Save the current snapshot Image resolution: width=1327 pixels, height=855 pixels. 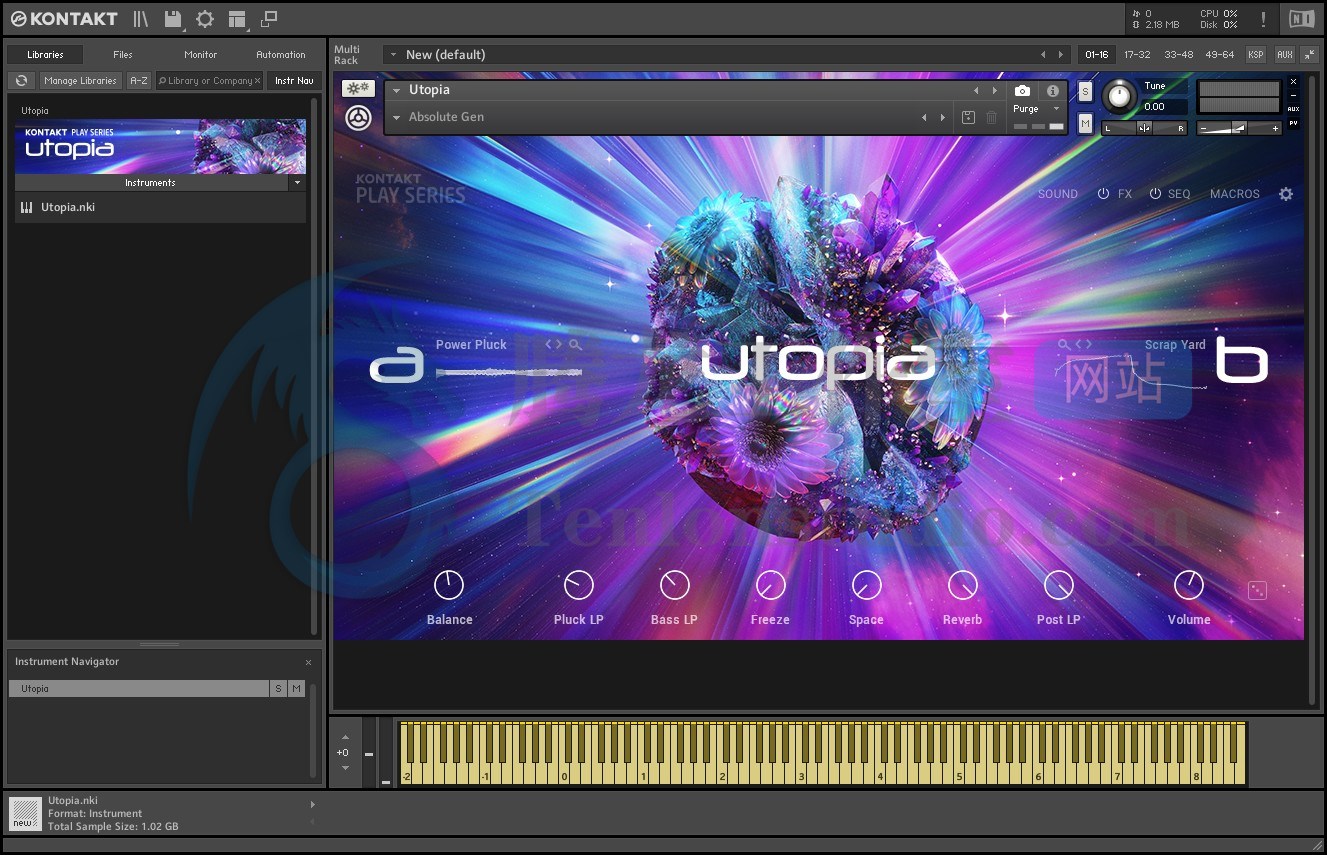click(968, 118)
